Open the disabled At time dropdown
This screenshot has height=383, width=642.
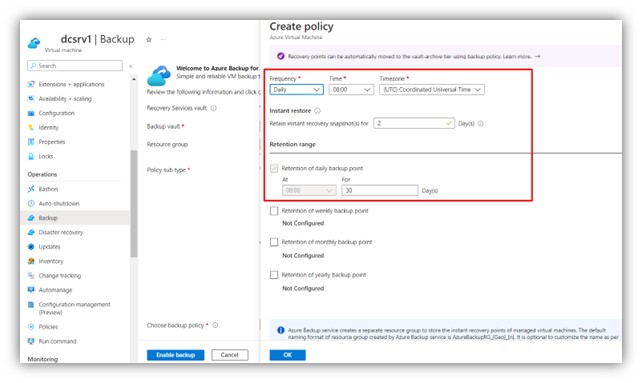click(x=309, y=190)
